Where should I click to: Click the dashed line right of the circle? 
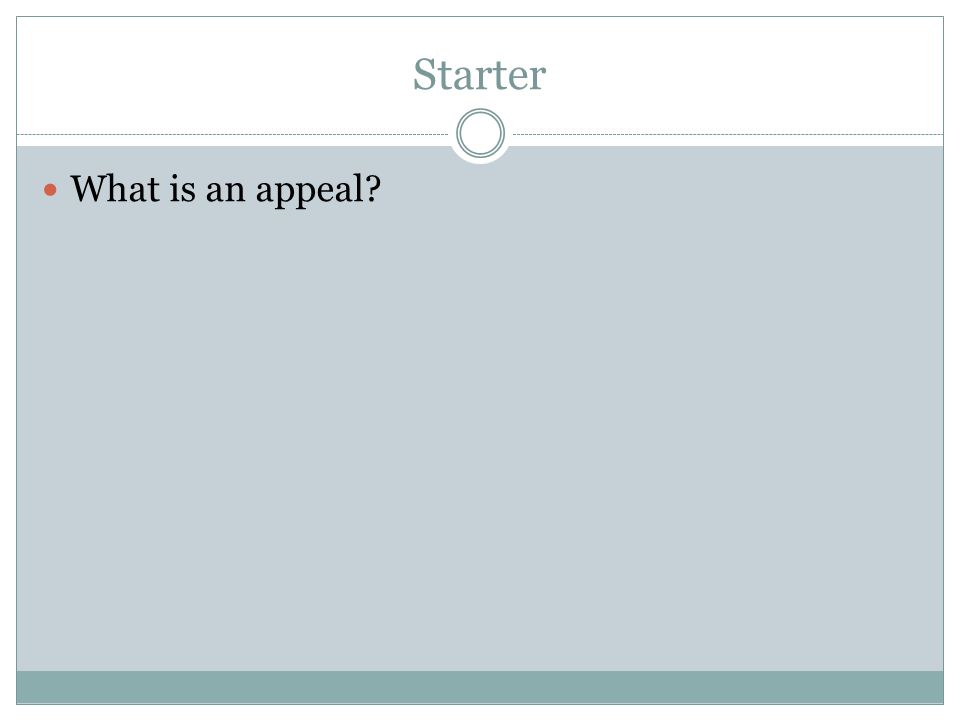click(x=728, y=134)
